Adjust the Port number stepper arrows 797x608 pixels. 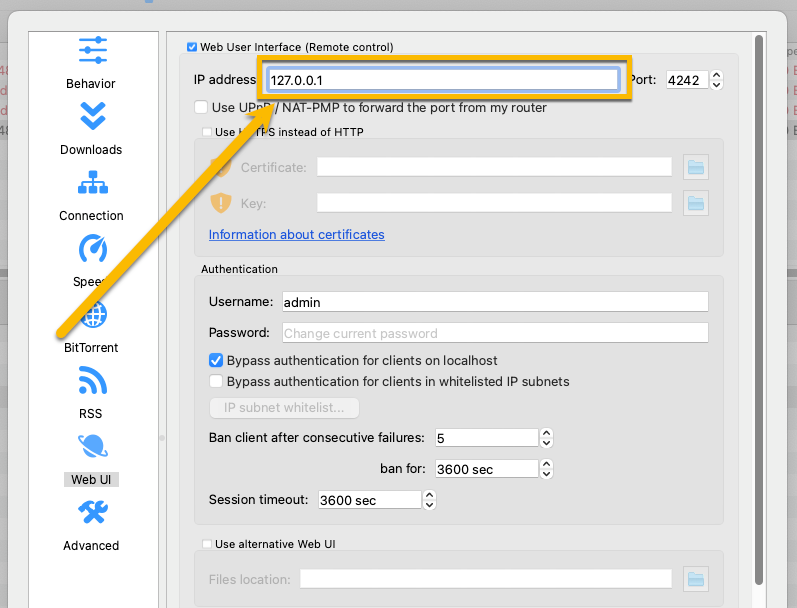[716, 80]
